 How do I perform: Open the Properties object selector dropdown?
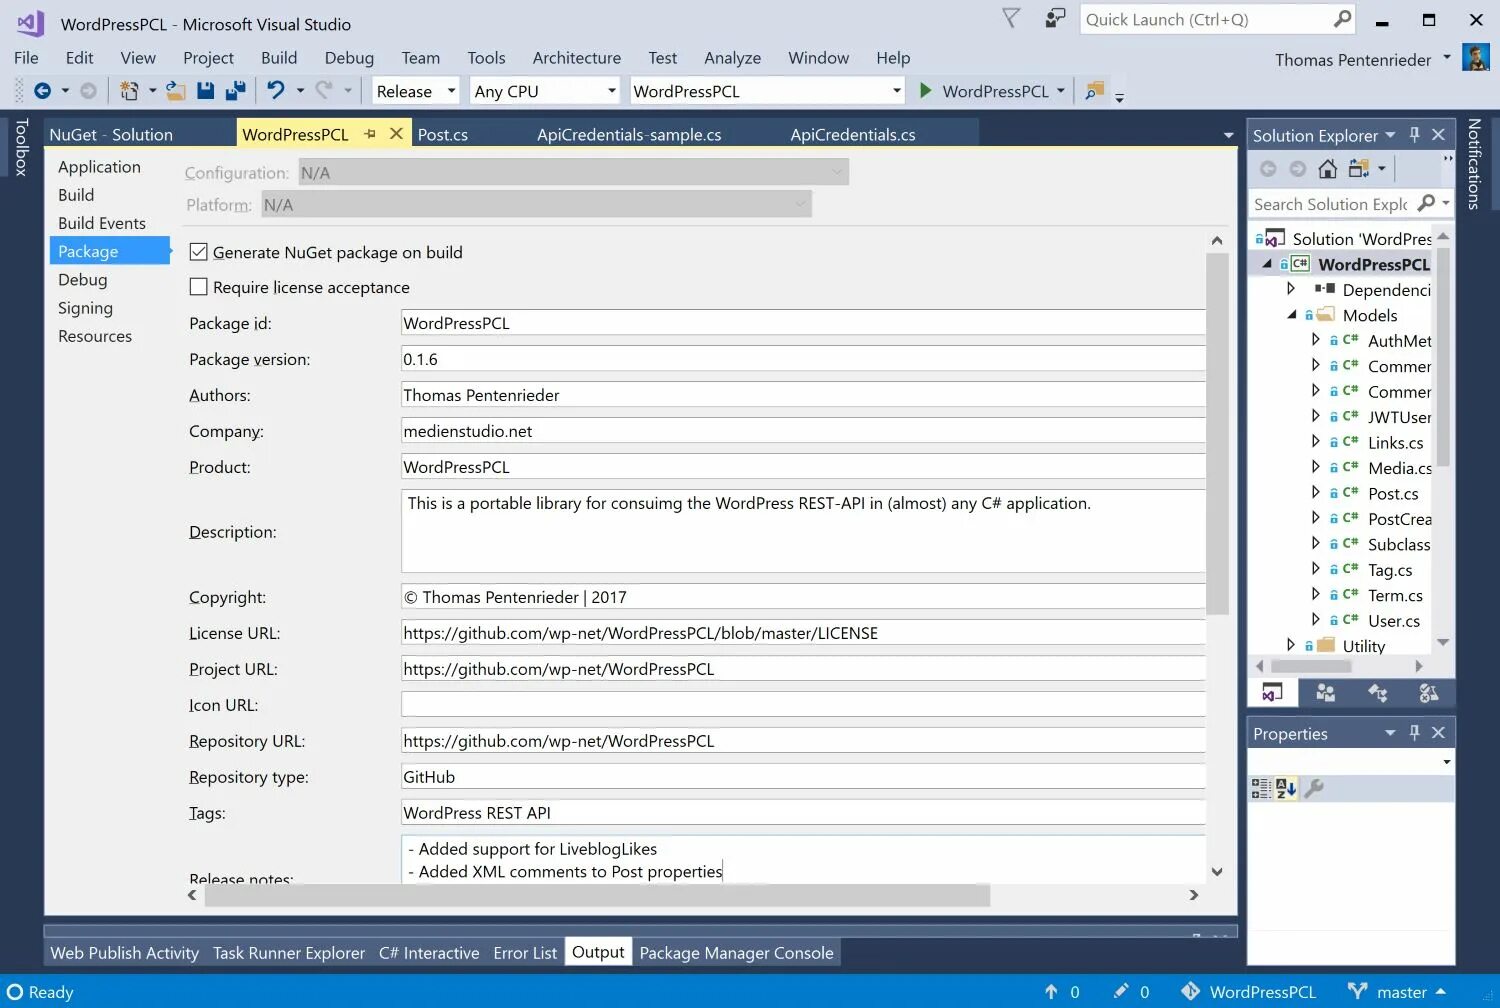click(1446, 762)
